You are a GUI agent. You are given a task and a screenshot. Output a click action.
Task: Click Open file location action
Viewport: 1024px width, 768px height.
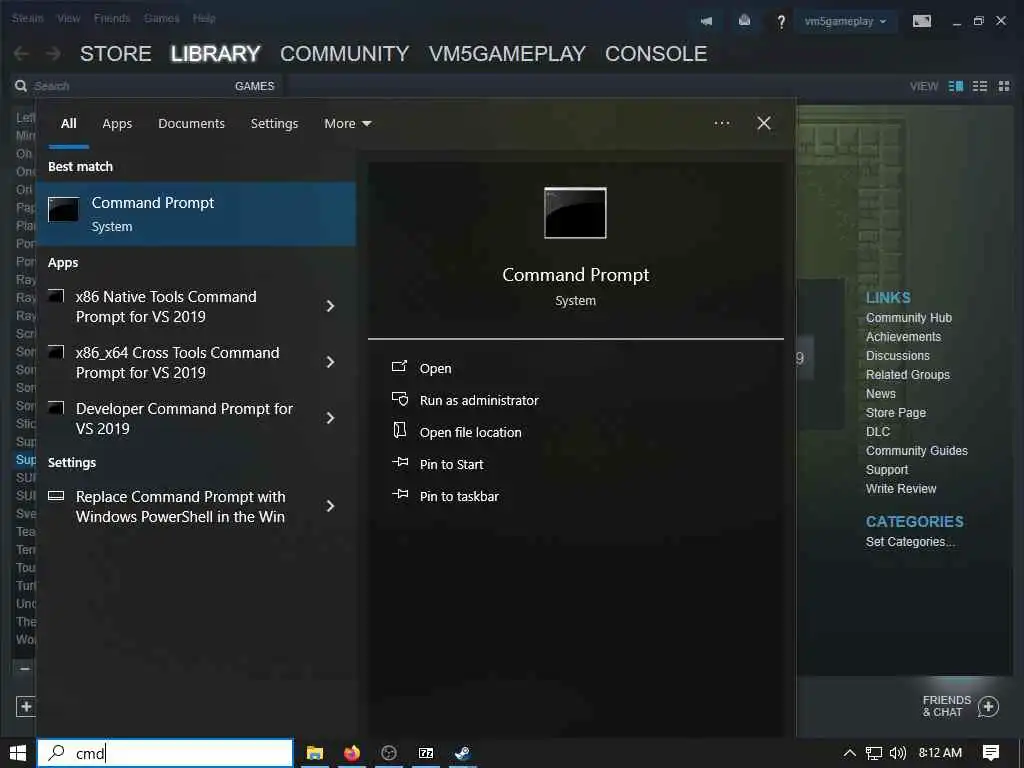click(x=470, y=432)
